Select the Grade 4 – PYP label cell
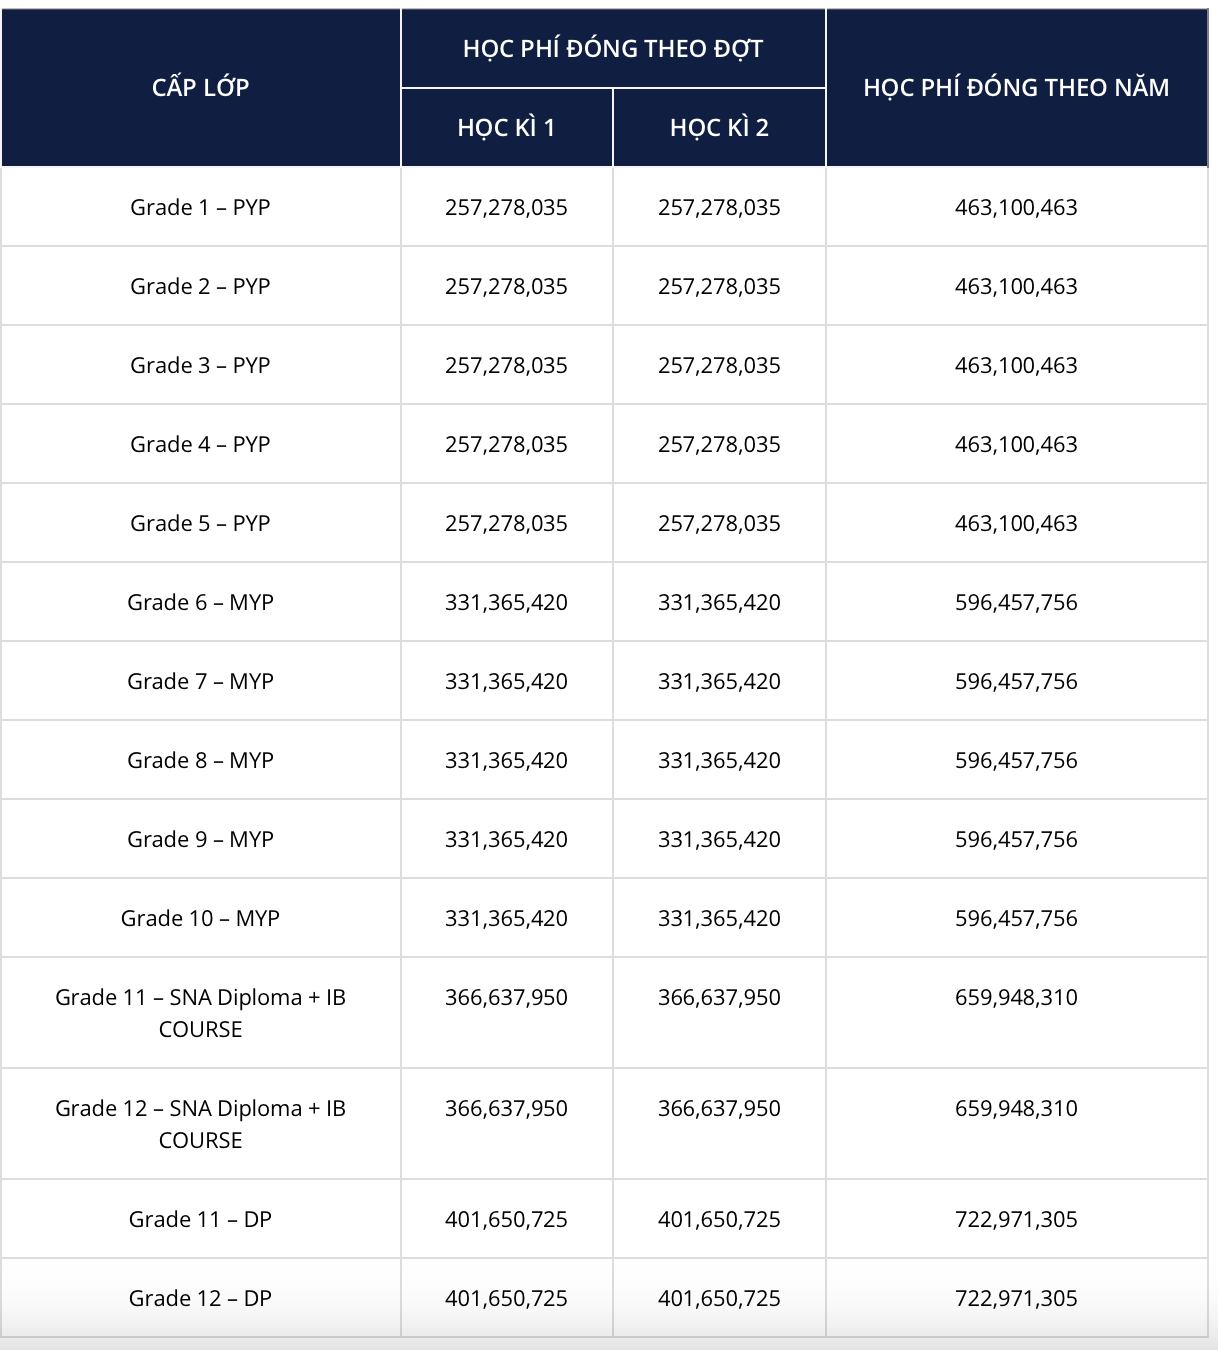This screenshot has width=1218, height=1350. tap(200, 444)
